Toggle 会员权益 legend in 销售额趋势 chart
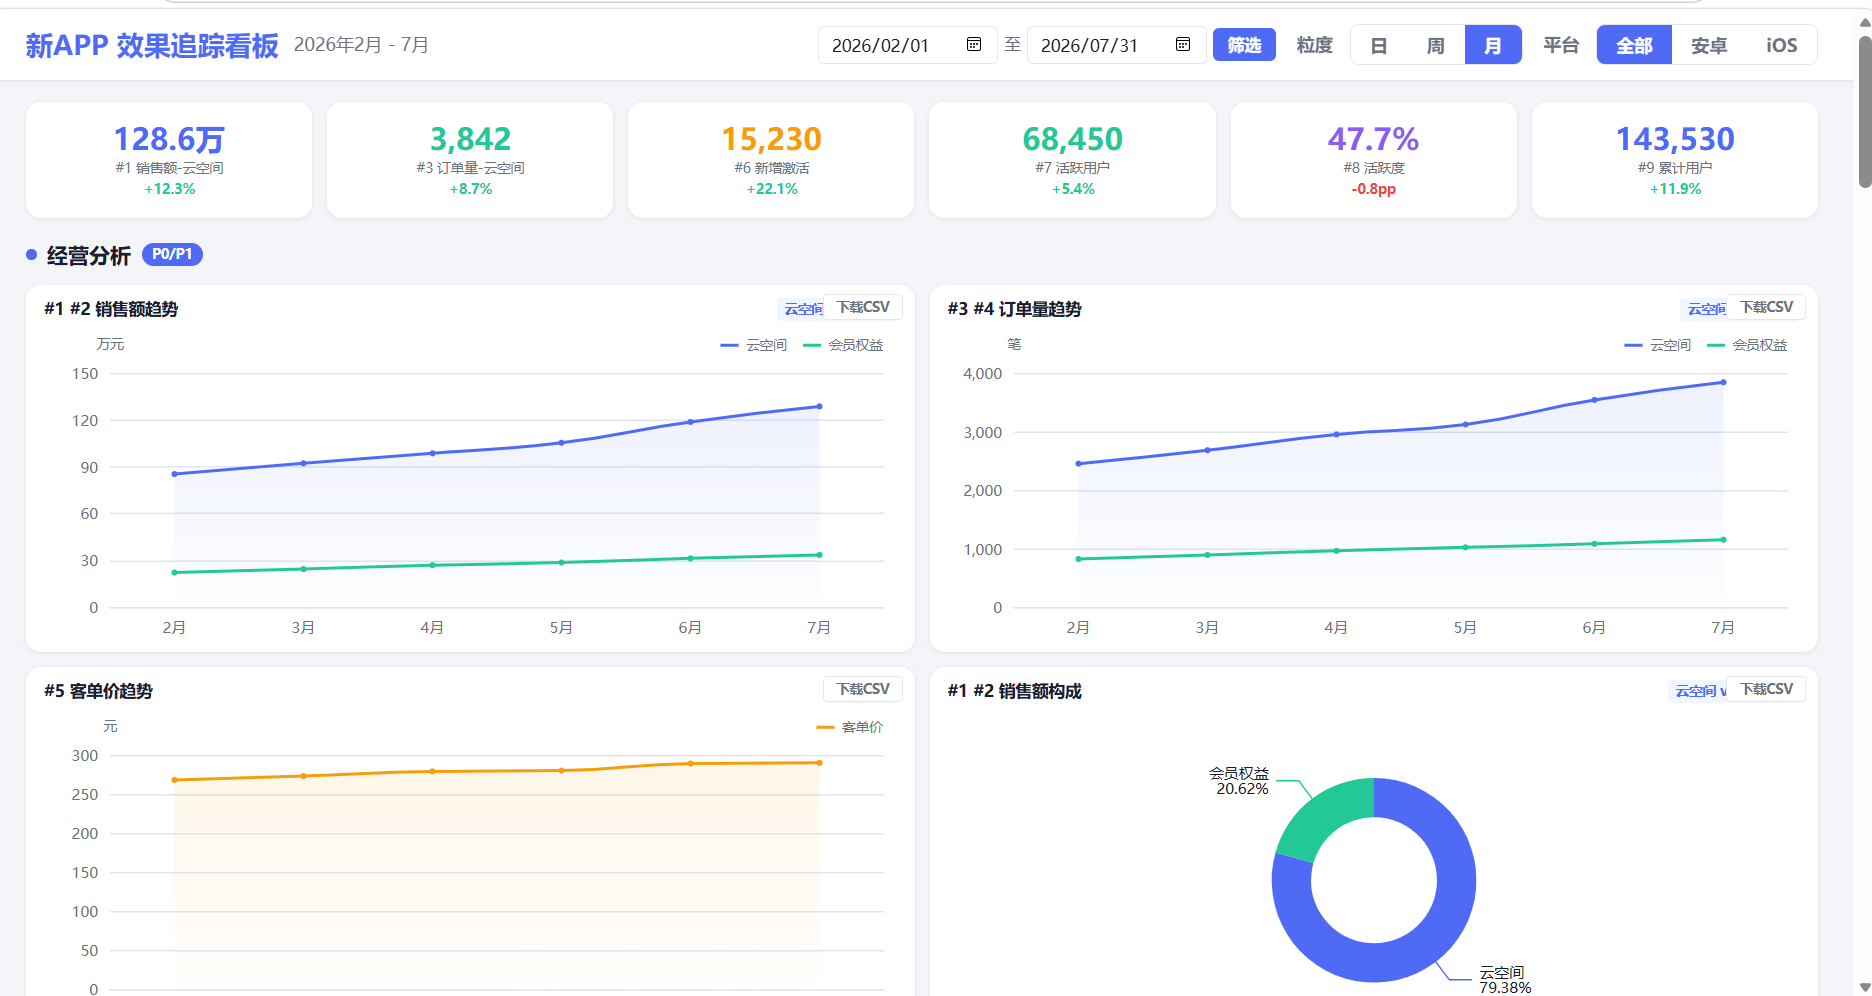The image size is (1872, 996). tap(843, 345)
